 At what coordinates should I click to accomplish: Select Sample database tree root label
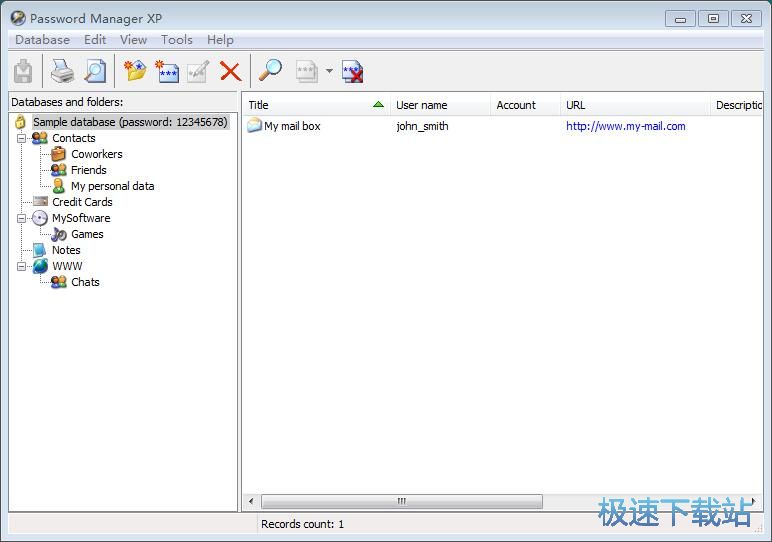pos(130,122)
